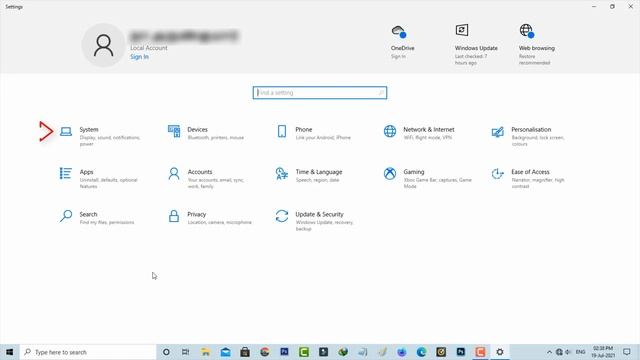This screenshot has height=360, width=640.
Task: Click the Windows Update status icon
Action: [462, 30]
